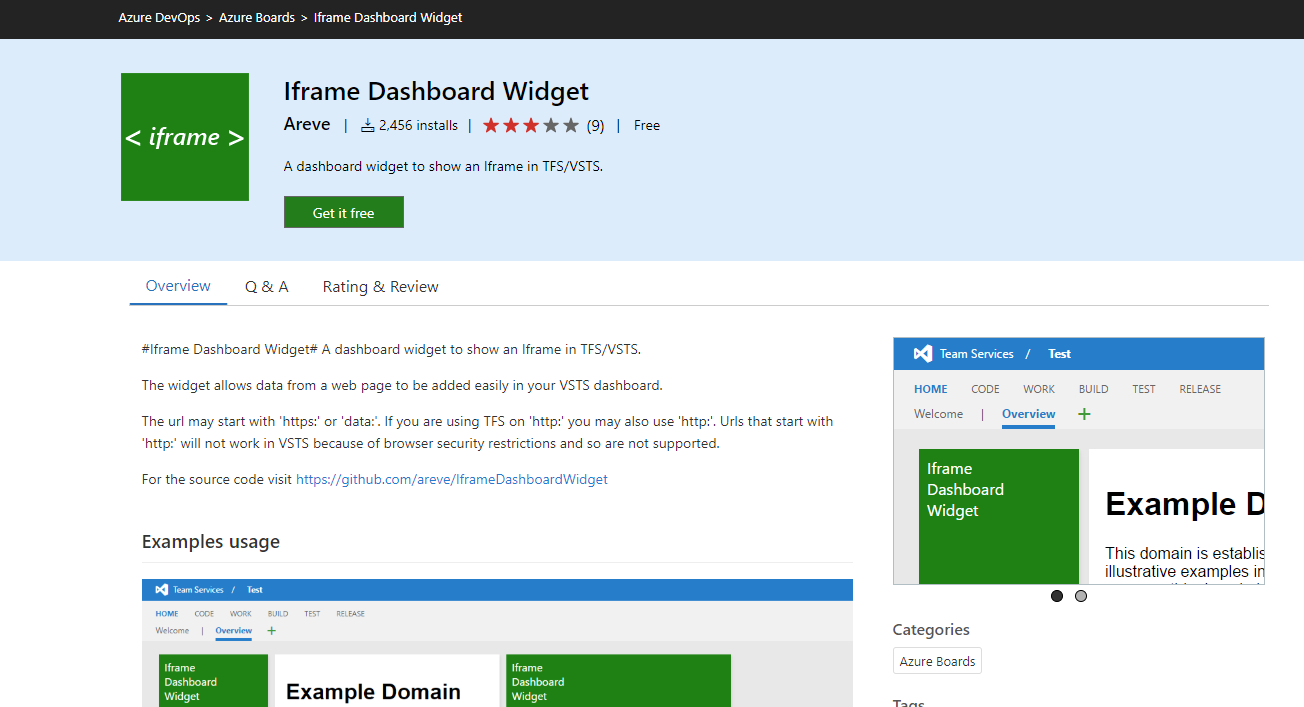Select the second carousel dot
Screen dimensions: 1304x707
pyautogui.click(x=1081, y=596)
